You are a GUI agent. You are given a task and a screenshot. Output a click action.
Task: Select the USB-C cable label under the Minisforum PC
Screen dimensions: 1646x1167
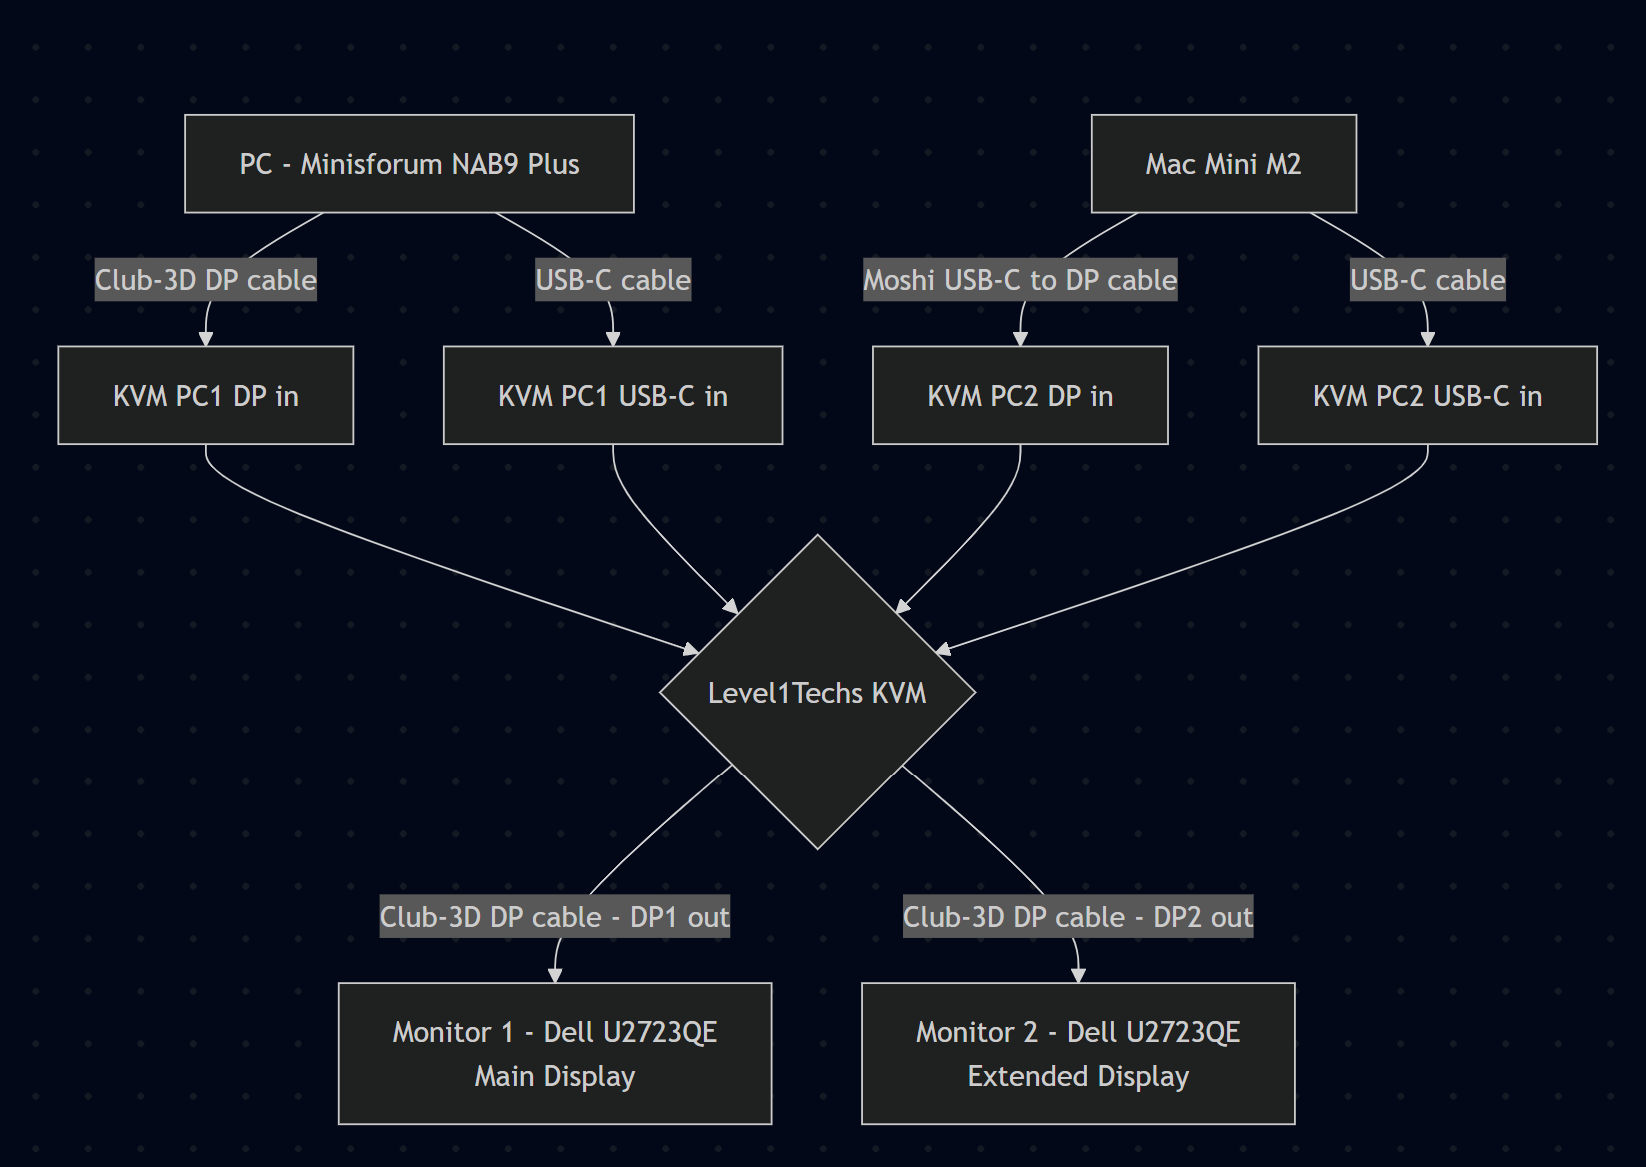[613, 280]
